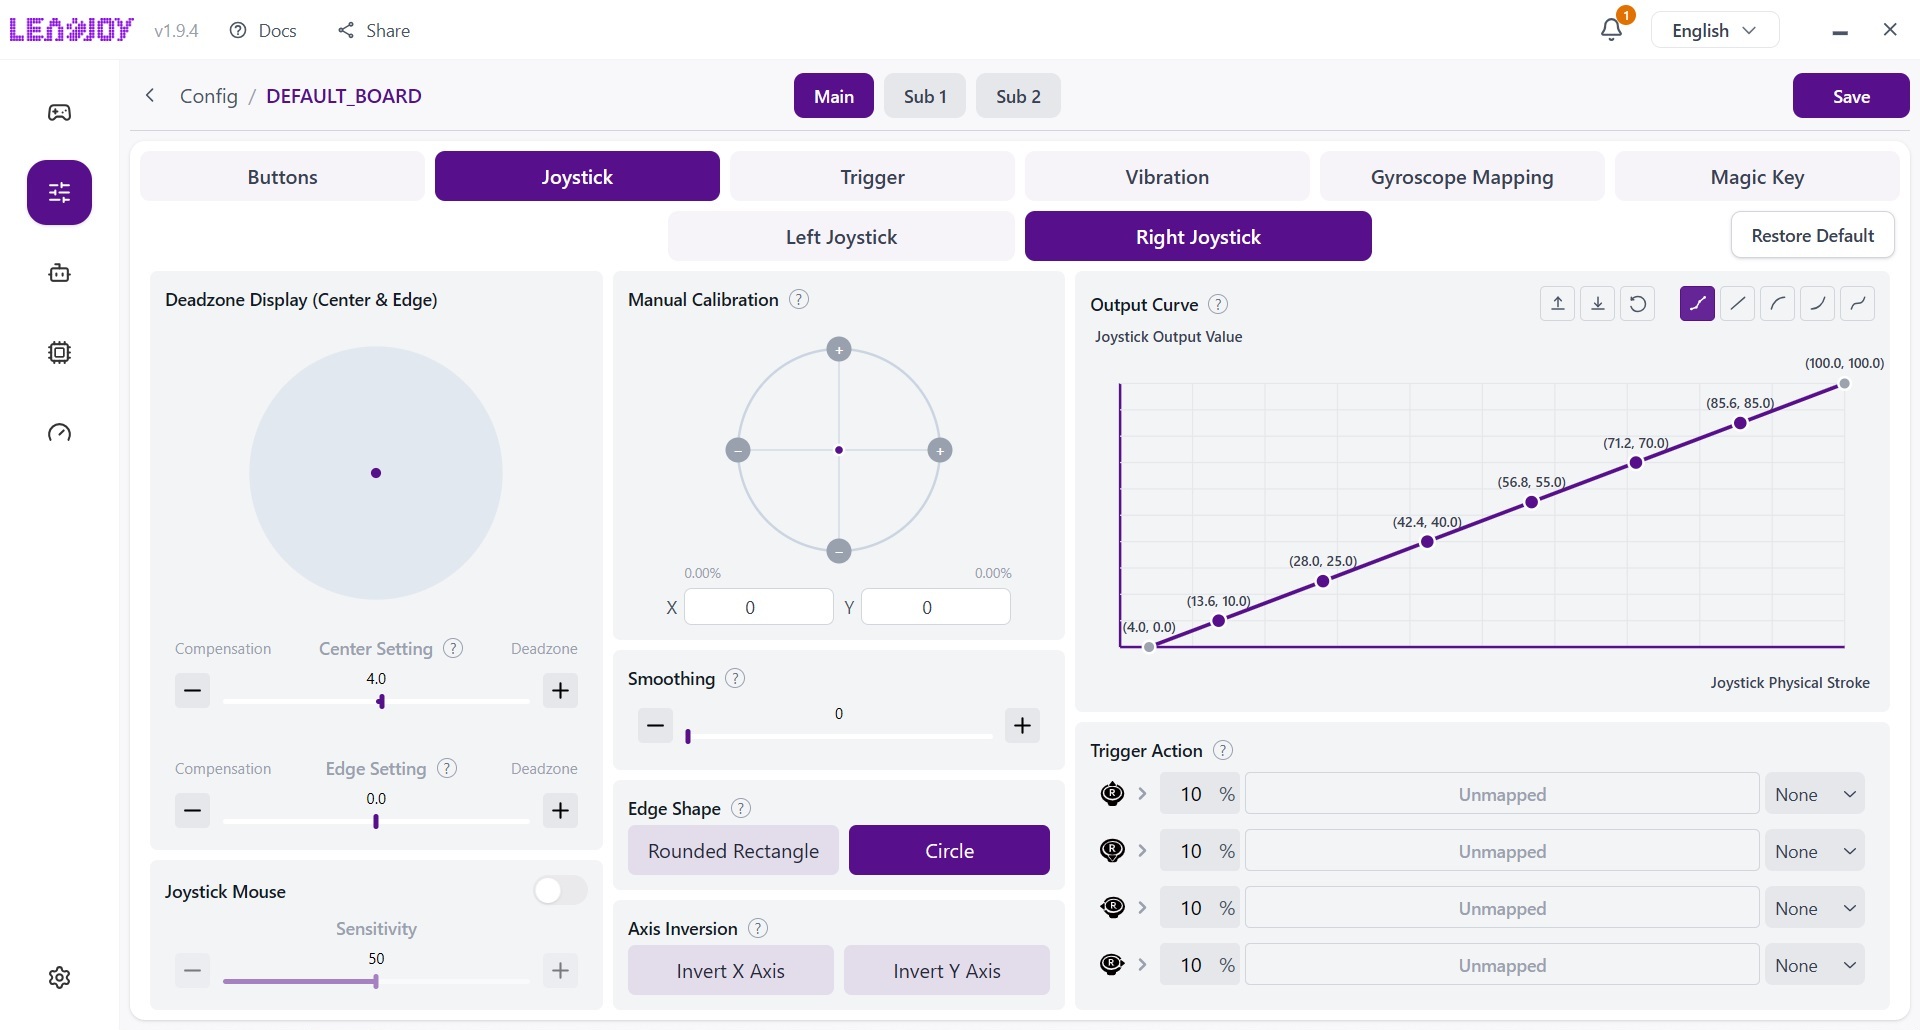Open Manual Calibration help tooltip

(x=798, y=299)
